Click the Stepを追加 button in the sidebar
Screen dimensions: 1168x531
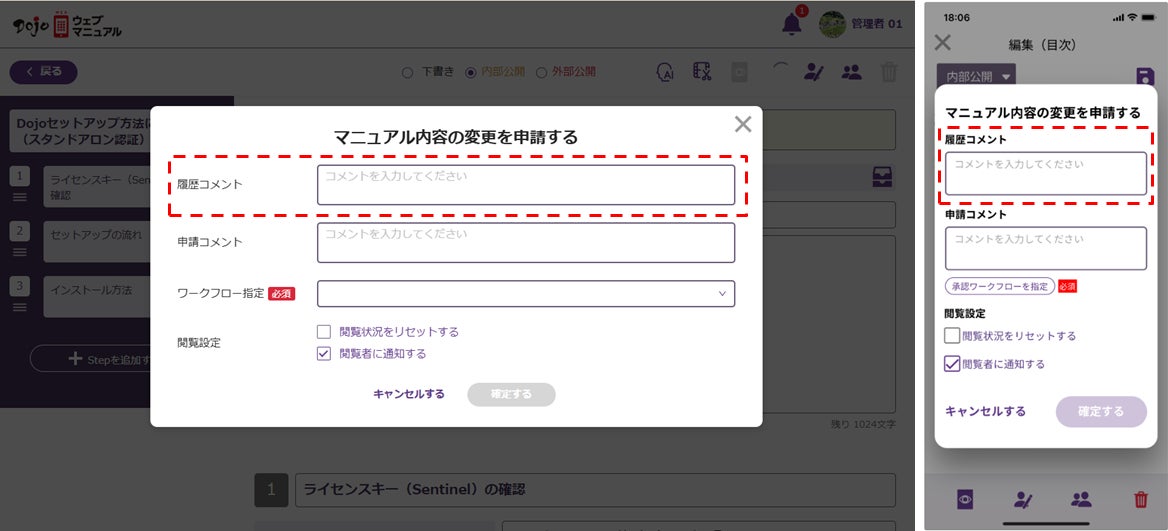tap(91, 359)
